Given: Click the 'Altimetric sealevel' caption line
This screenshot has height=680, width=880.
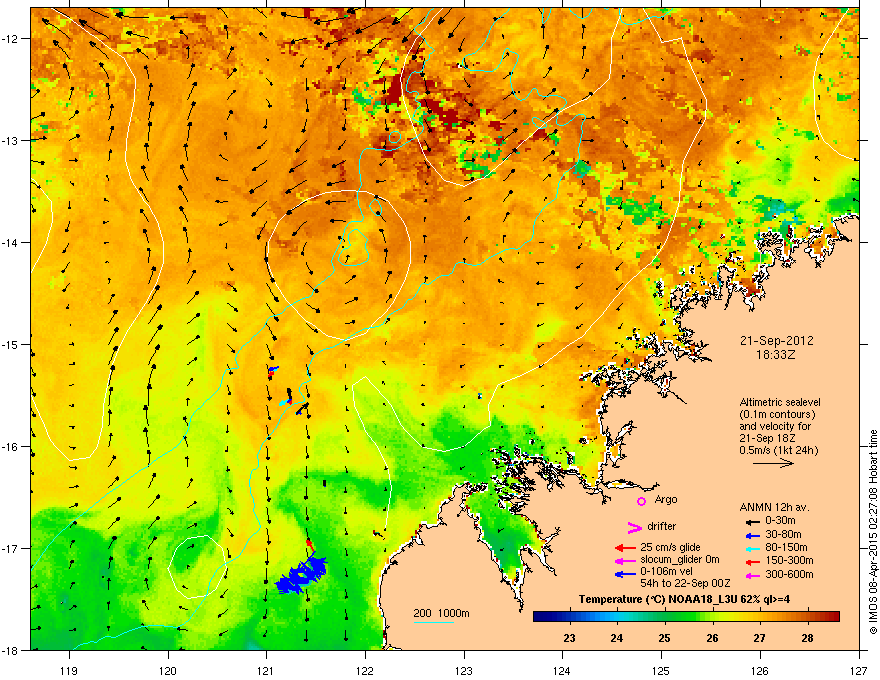Looking at the screenshot, I should click(x=780, y=402).
